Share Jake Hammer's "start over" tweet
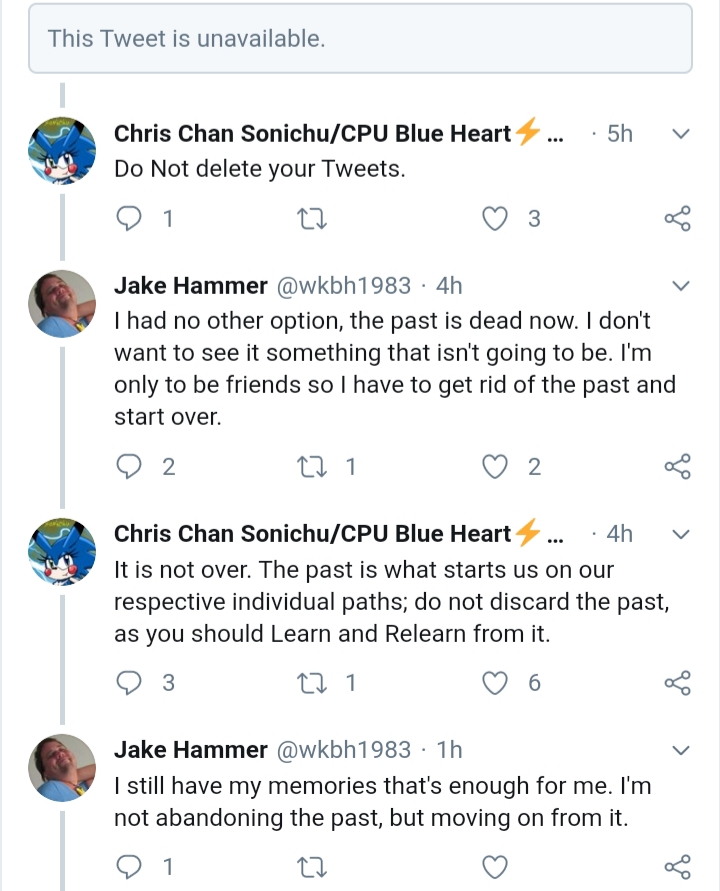Screen dimensions: 720x891 (677, 467)
